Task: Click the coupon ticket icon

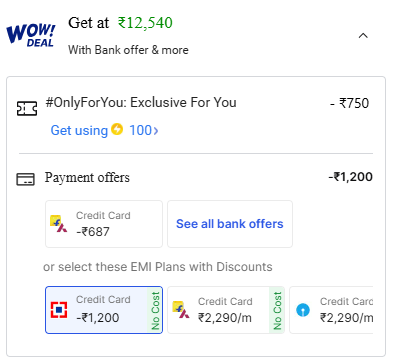Action: tap(27, 109)
